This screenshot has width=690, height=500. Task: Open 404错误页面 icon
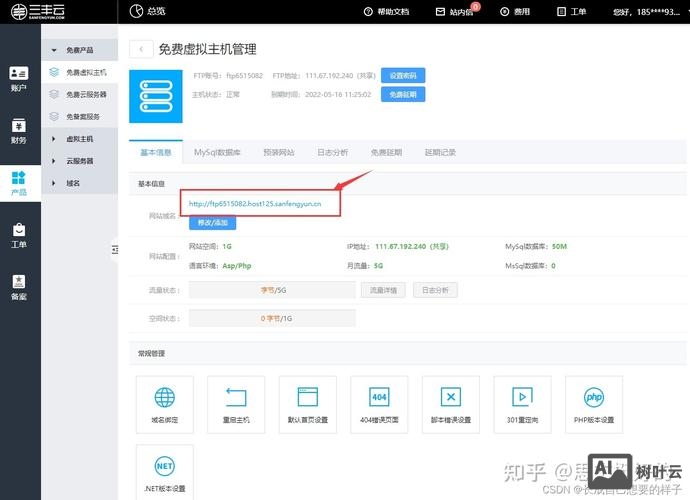pyautogui.click(x=379, y=404)
